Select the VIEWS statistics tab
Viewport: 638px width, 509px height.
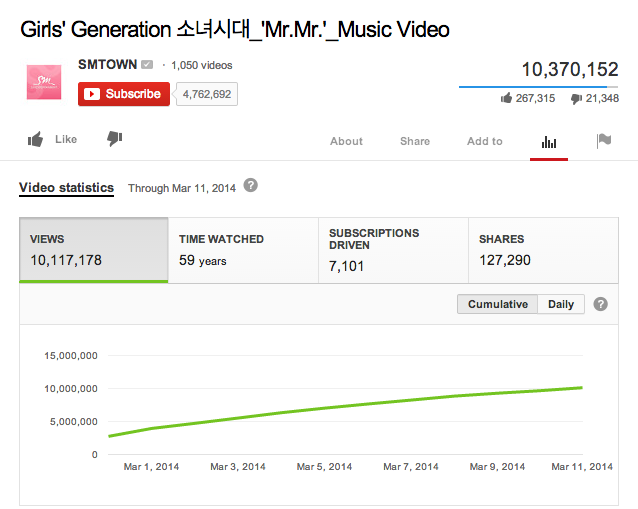(x=94, y=250)
